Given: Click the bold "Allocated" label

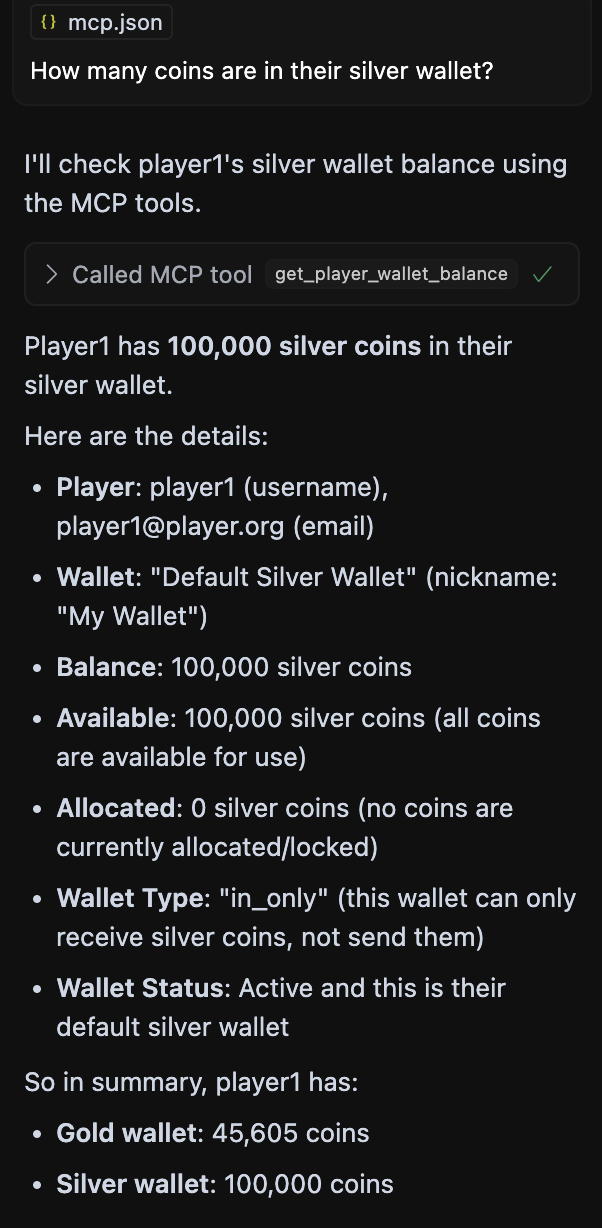Looking at the screenshot, I should 116,808.
